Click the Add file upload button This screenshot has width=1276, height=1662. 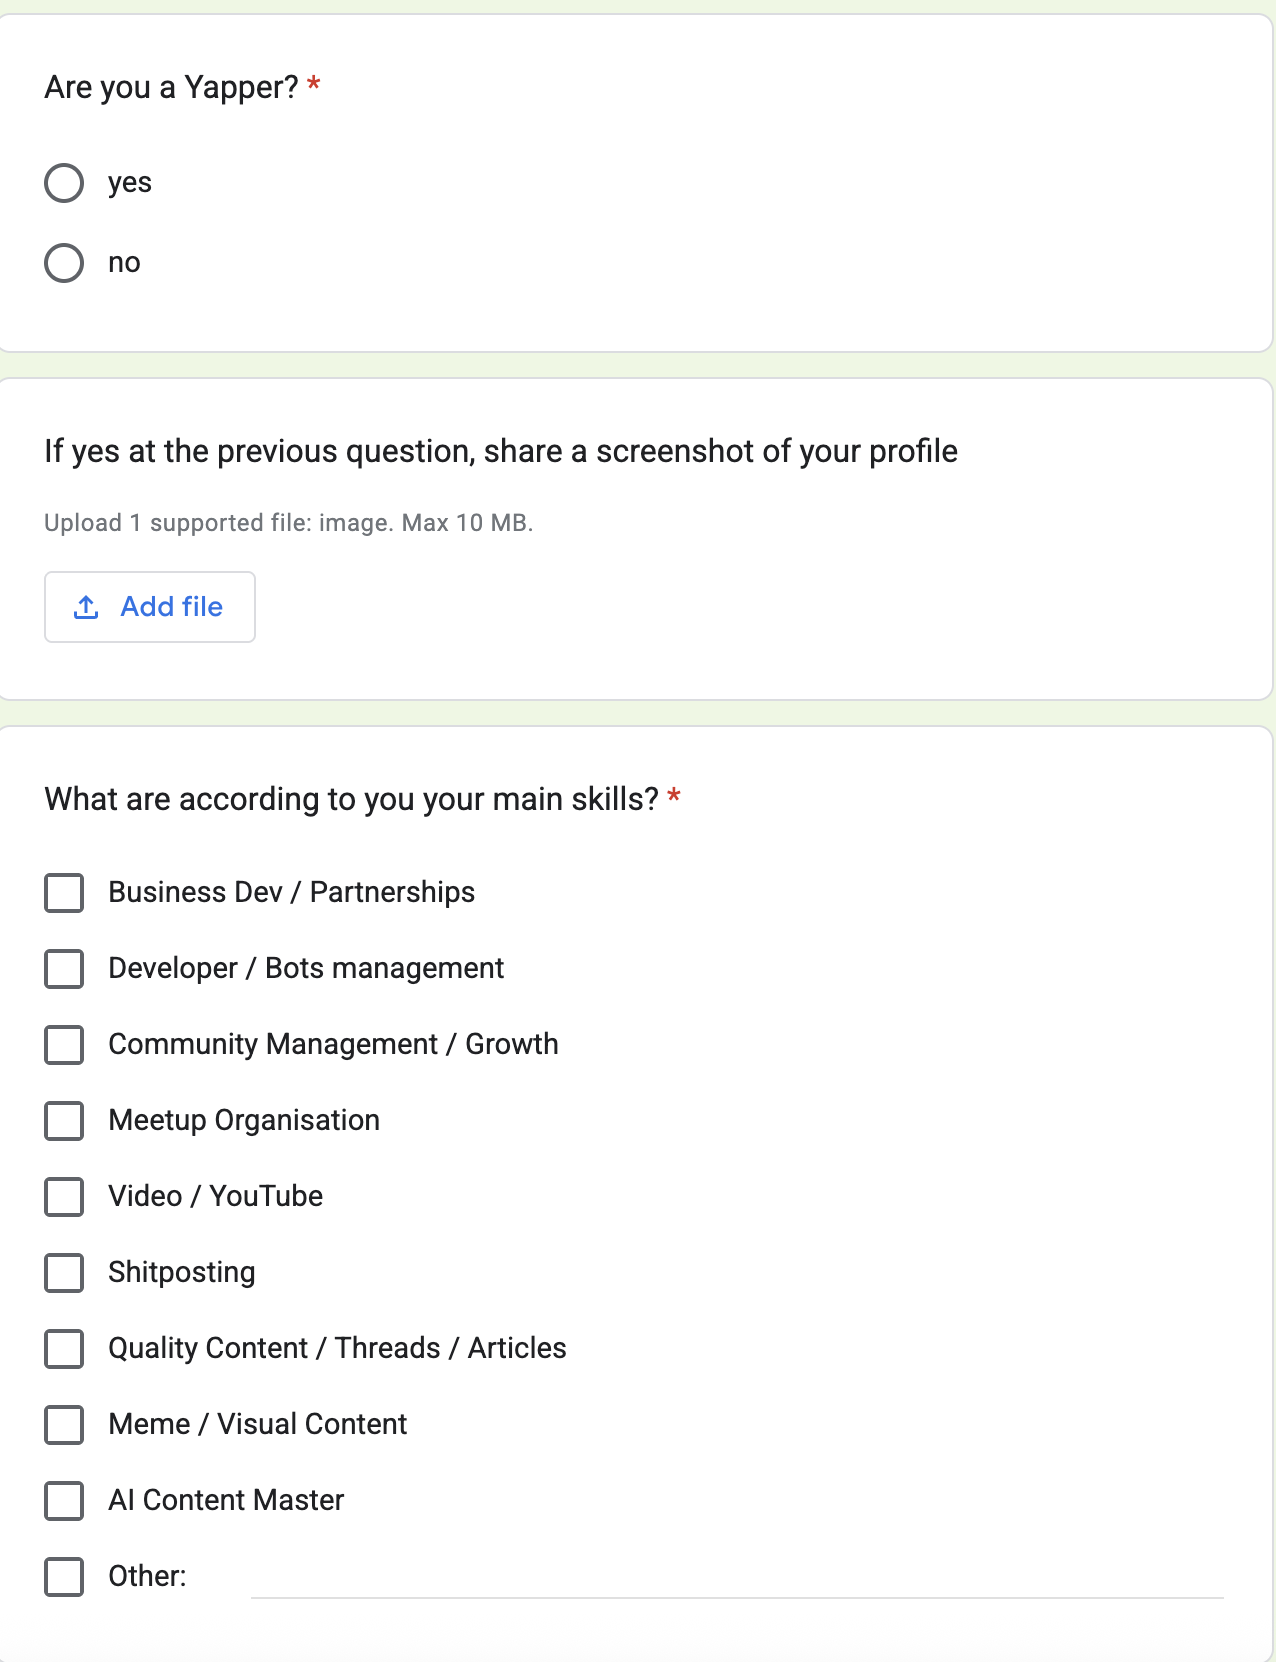click(150, 607)
